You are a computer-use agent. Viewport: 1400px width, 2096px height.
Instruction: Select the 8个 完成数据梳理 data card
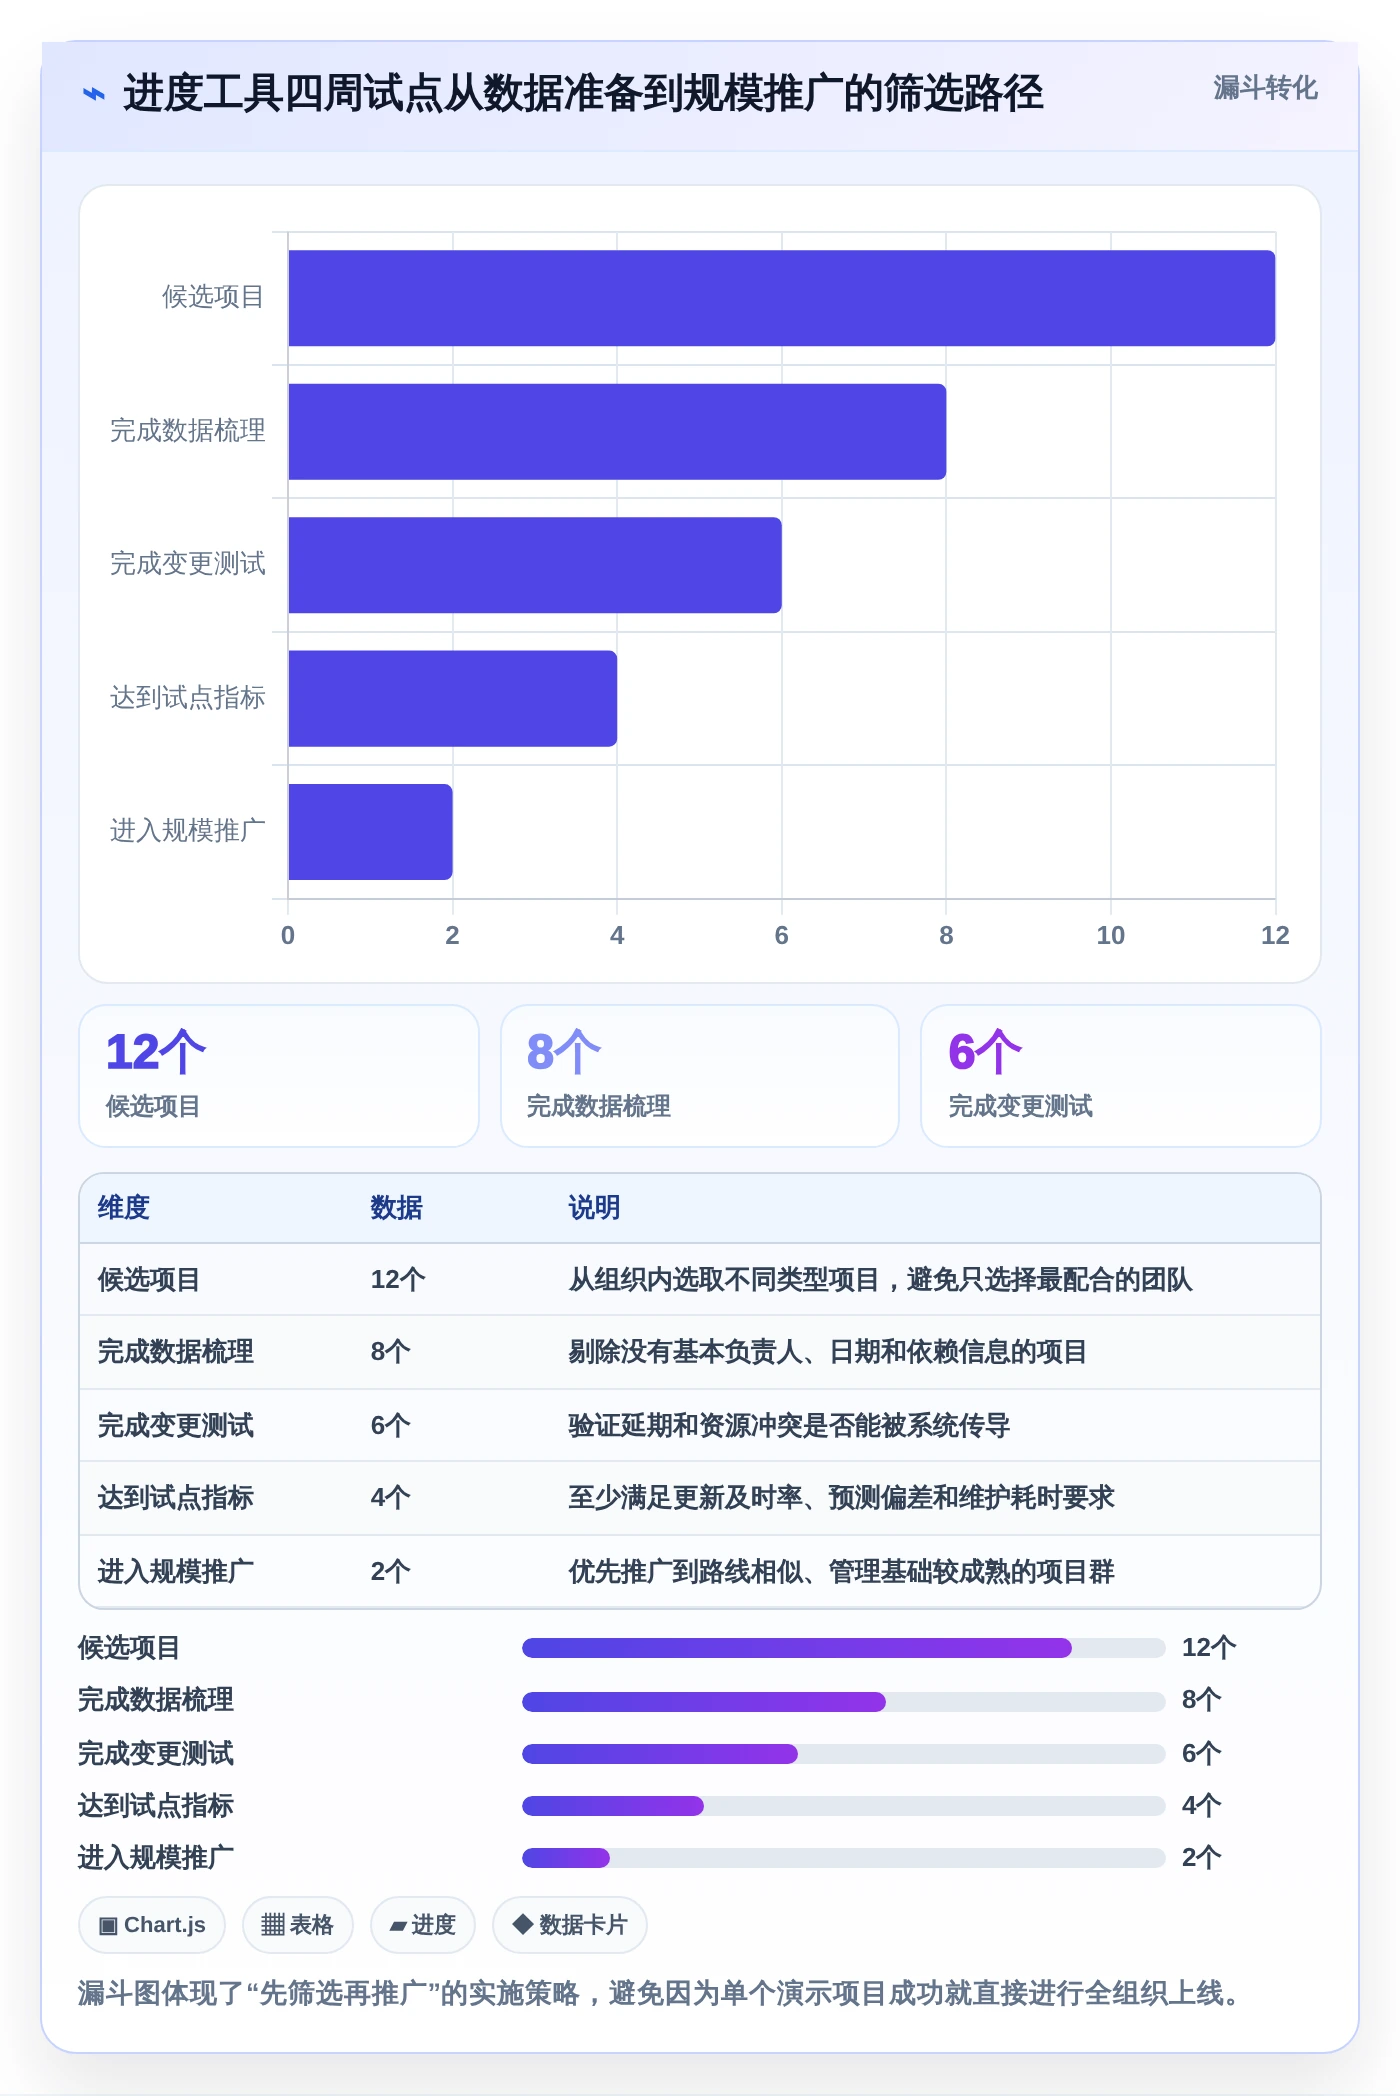700,1076
